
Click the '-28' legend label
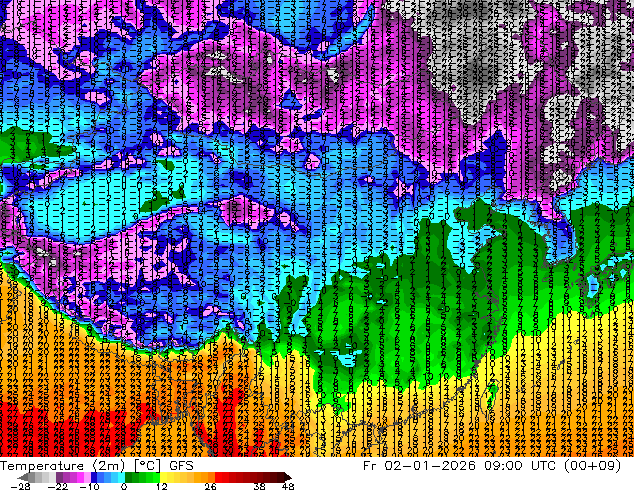tap(20, 486)
